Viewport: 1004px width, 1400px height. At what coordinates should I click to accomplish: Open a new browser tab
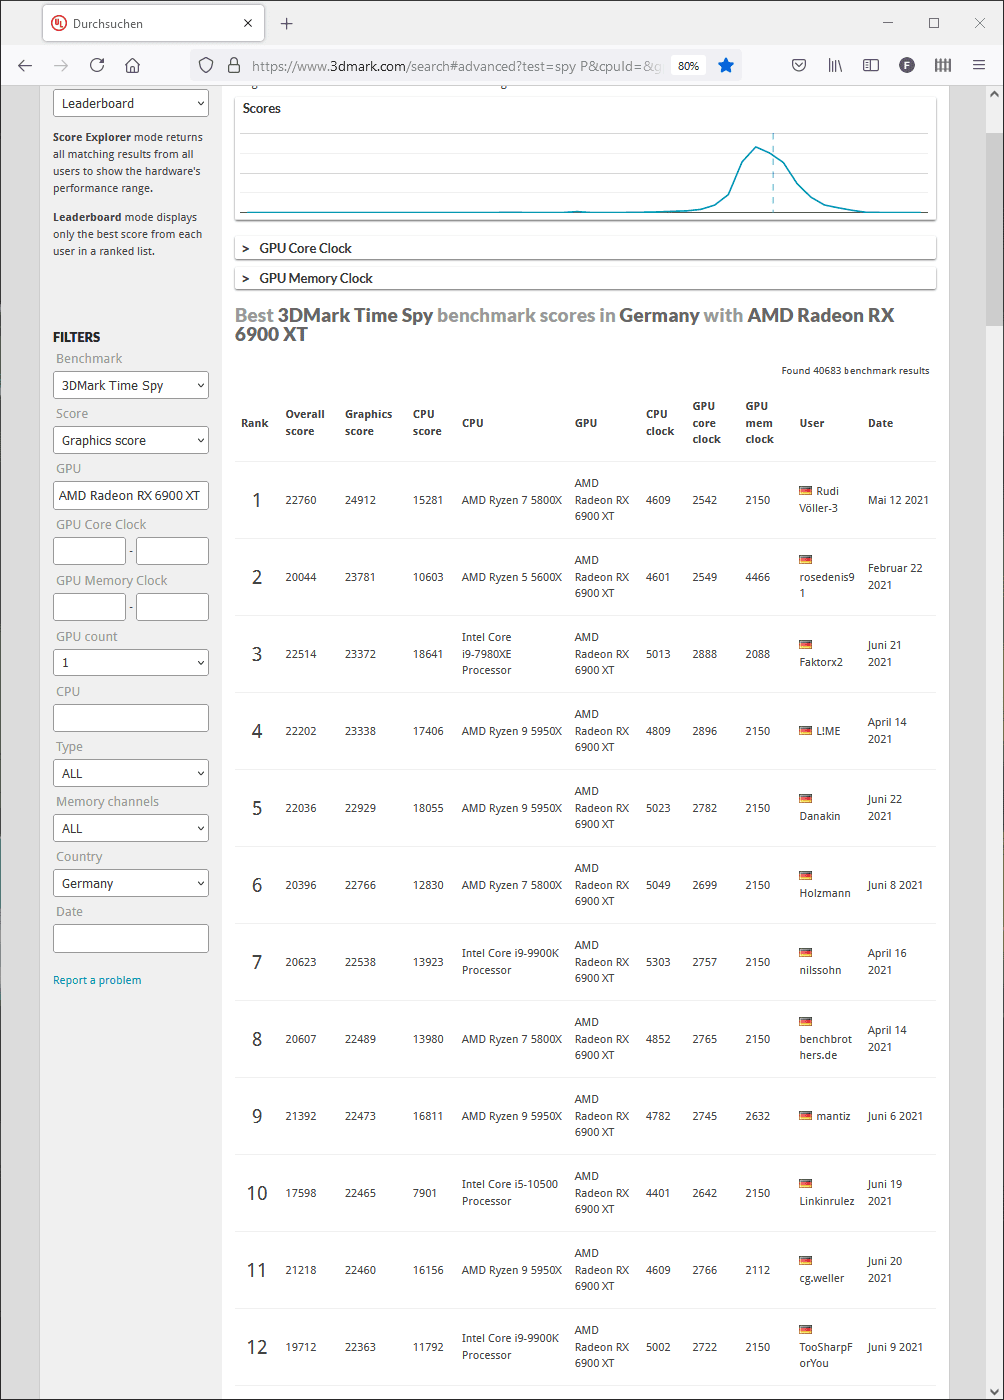coord(287,23)
